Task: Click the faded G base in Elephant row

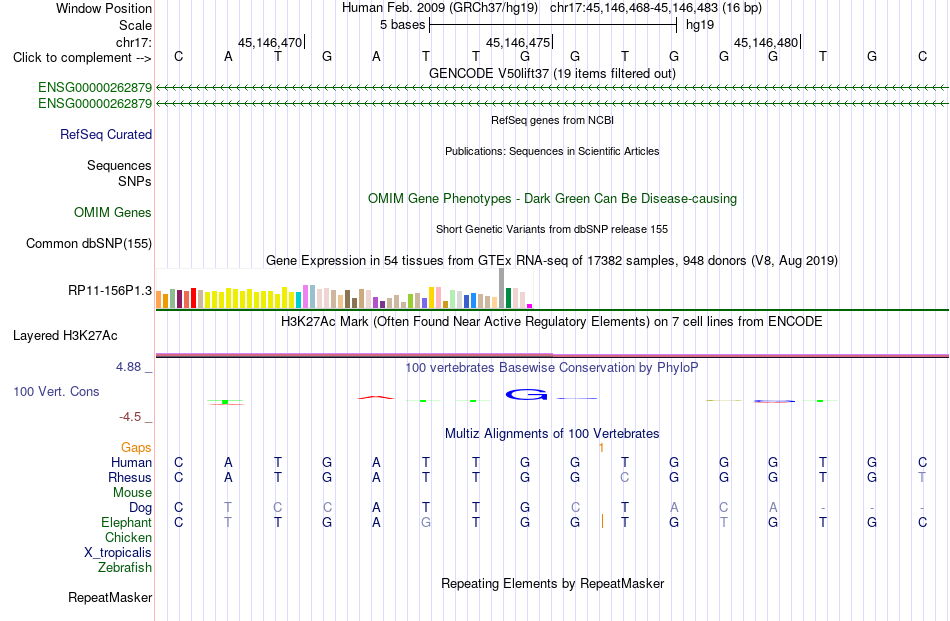Action: 426,523
